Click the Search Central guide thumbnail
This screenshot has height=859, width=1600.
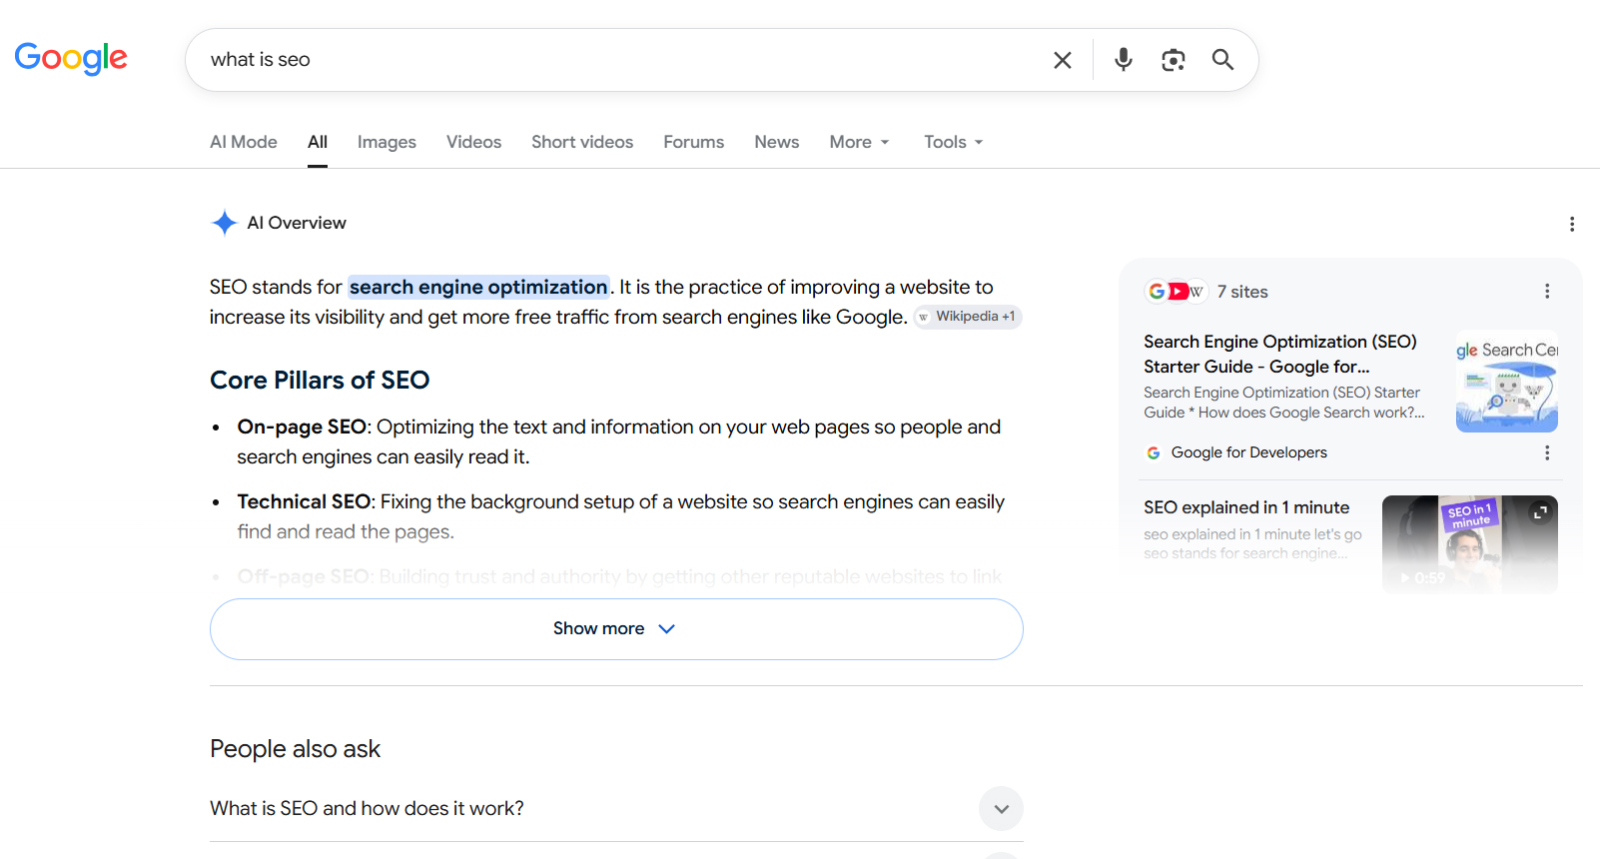point(1506,381)
